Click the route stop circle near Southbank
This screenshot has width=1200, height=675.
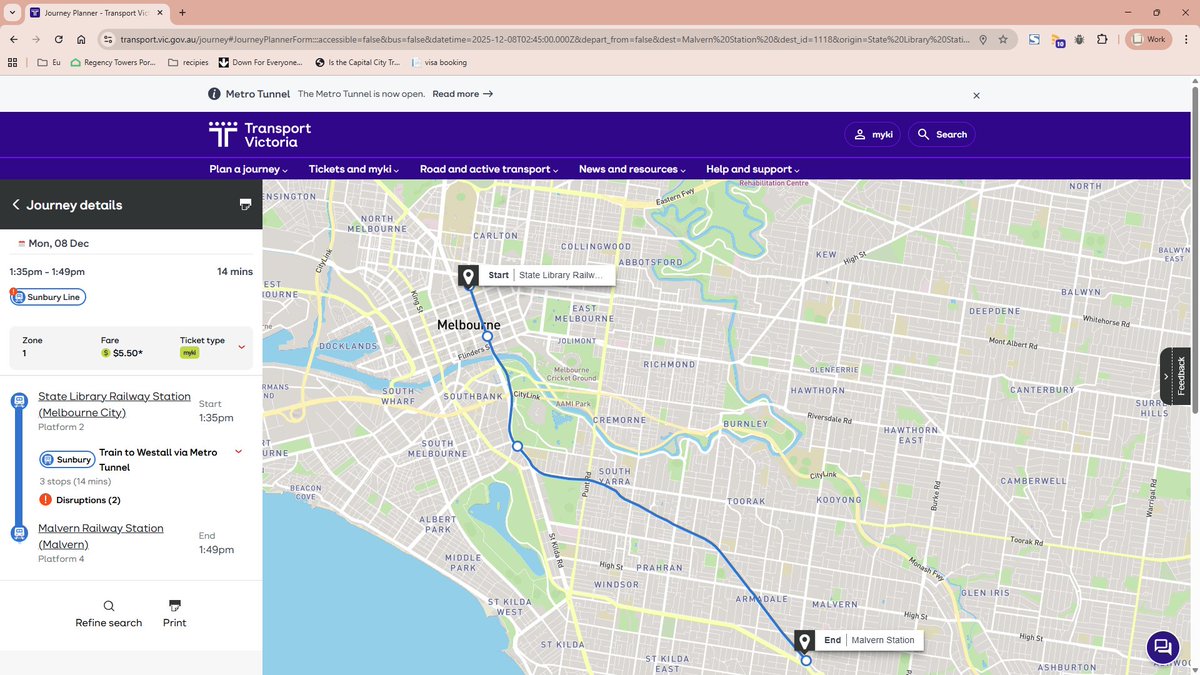click(517, 447)
